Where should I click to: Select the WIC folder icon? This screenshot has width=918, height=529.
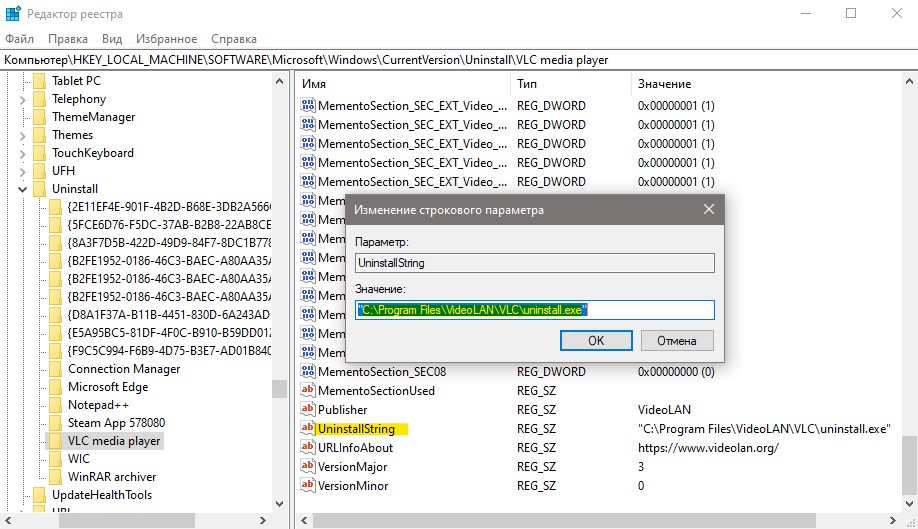pyautogui.click(x=56, y=459)
